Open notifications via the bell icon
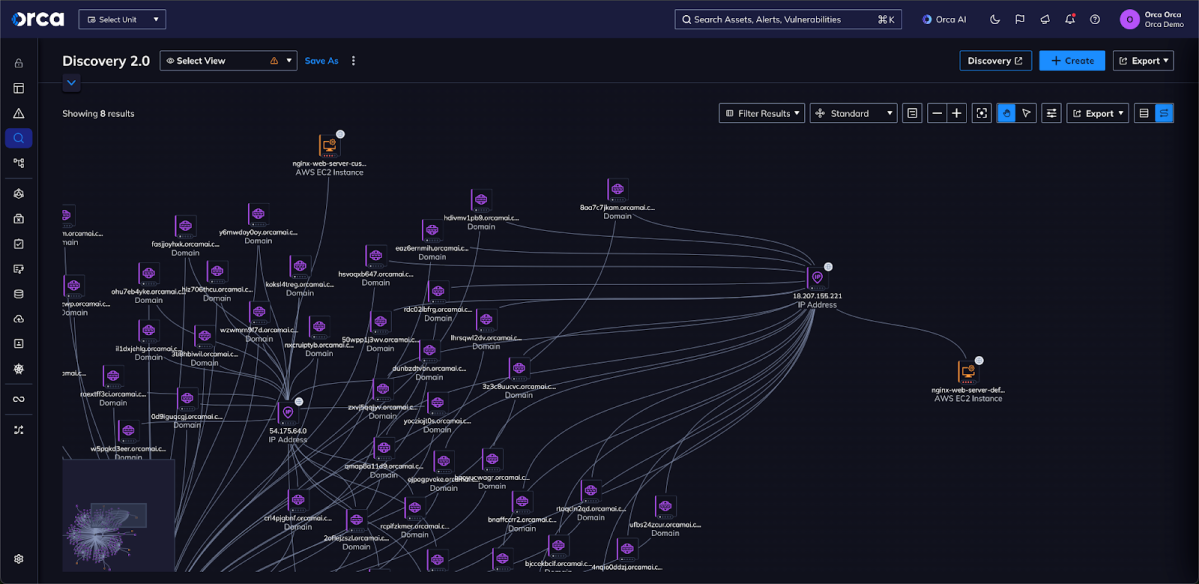Image resolution: width=1199 pixels, height=584 pixels. 1068,18
